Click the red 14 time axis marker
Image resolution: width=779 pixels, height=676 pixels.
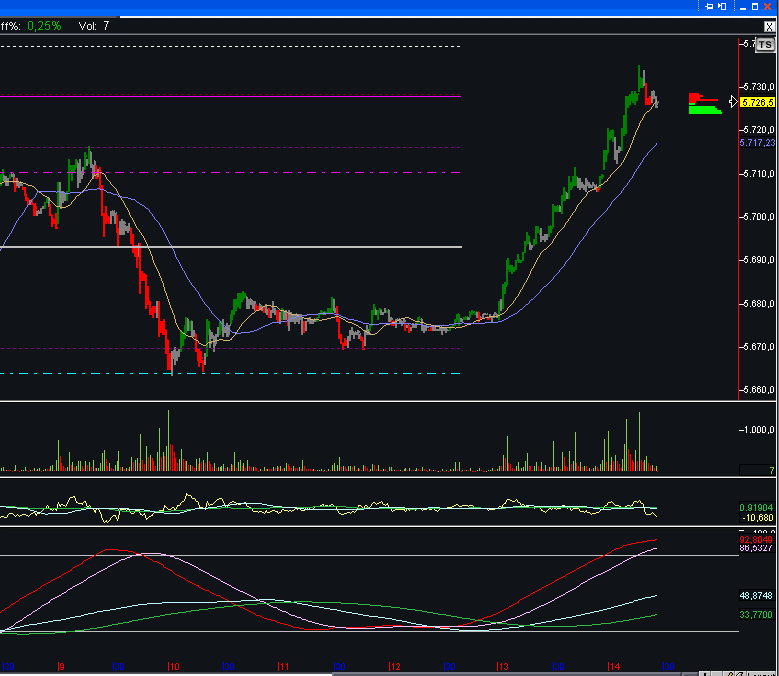[x=614, y=667]
